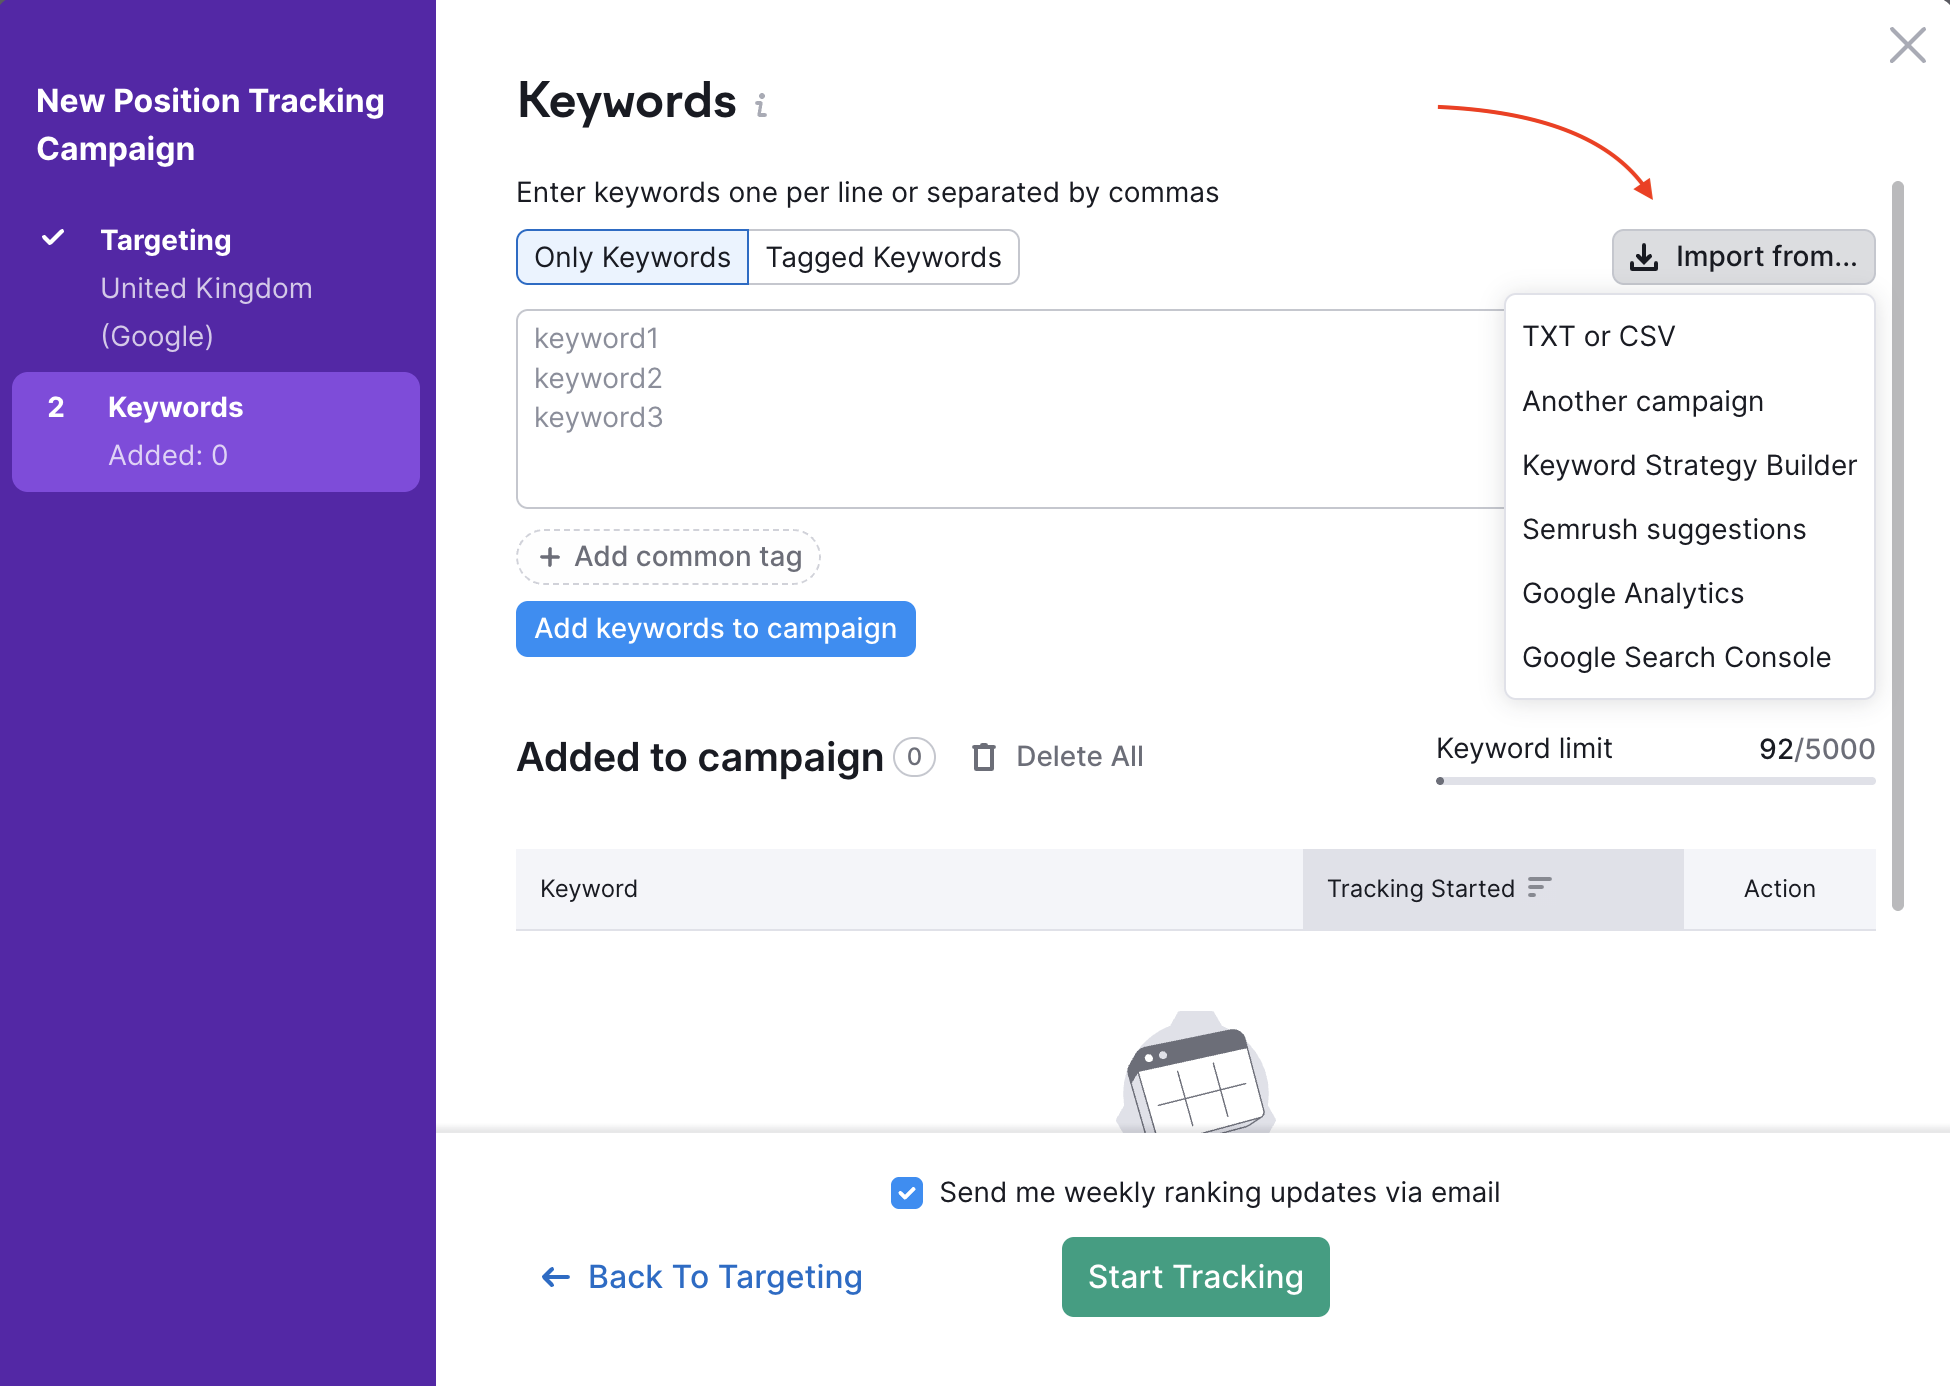Select the Only Keywords toggle option
The image size is (1950, 1386).
point(632,257)
